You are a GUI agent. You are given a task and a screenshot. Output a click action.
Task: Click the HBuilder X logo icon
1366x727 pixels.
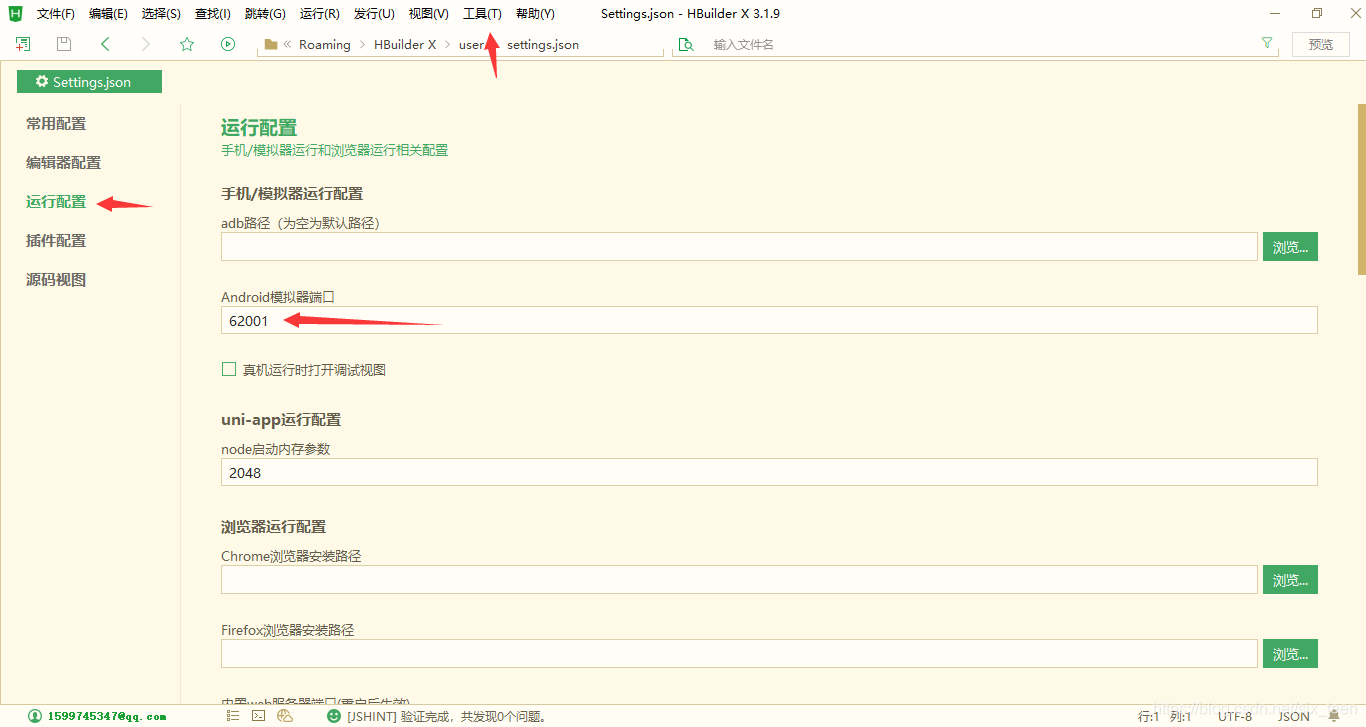[x=15, y=13]
